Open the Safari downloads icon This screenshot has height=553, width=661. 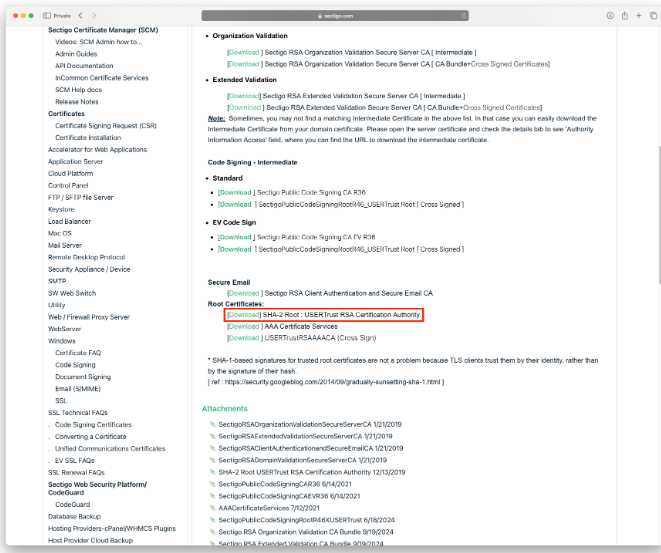click(x=610, y=16)
